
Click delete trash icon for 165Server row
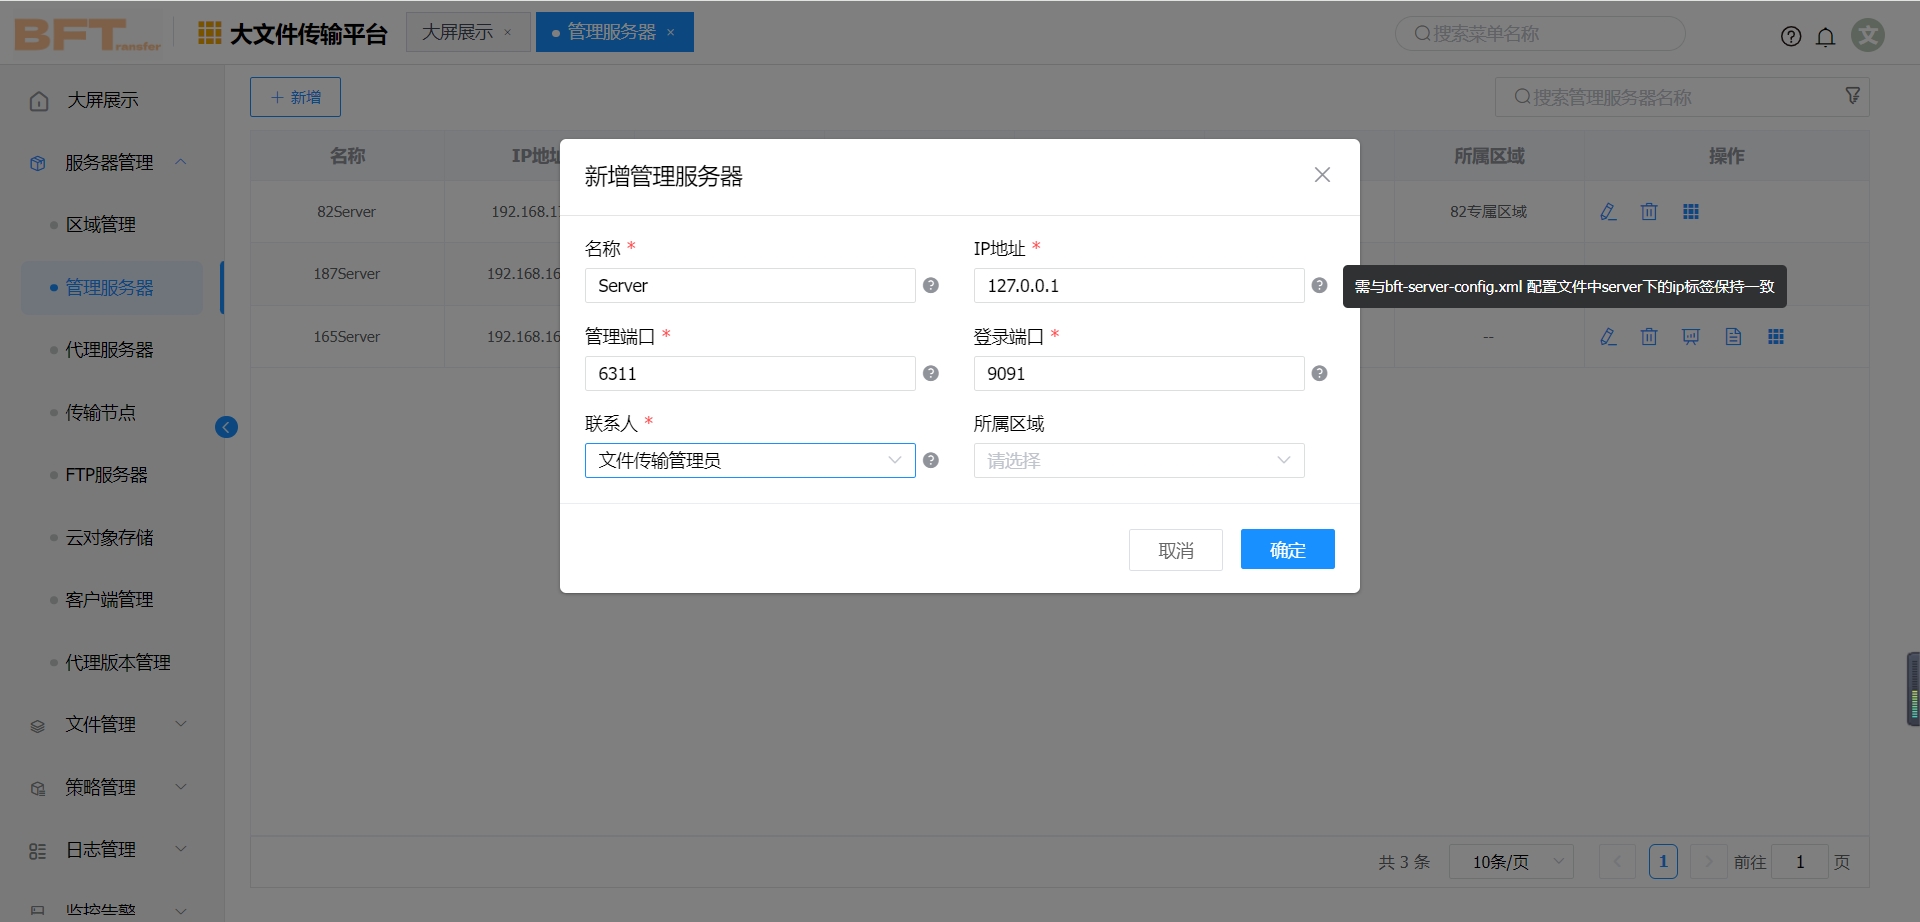tap(1649, 337)
